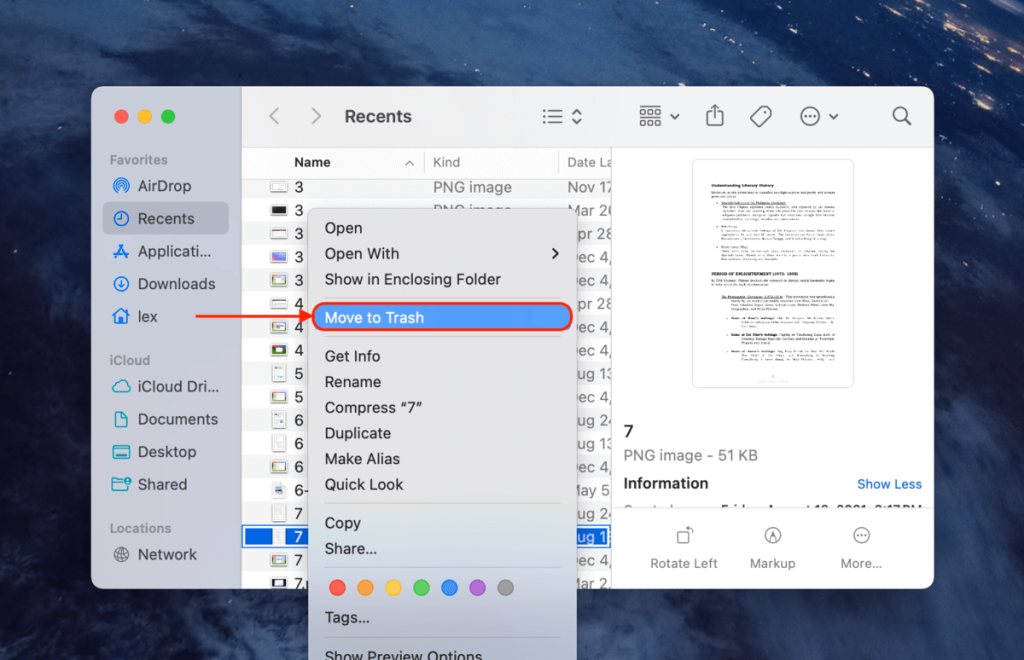Select the Markup tool in preview pane
Image resolution: width=1024 pixels, height=660 pixels.
pos(772,548)
